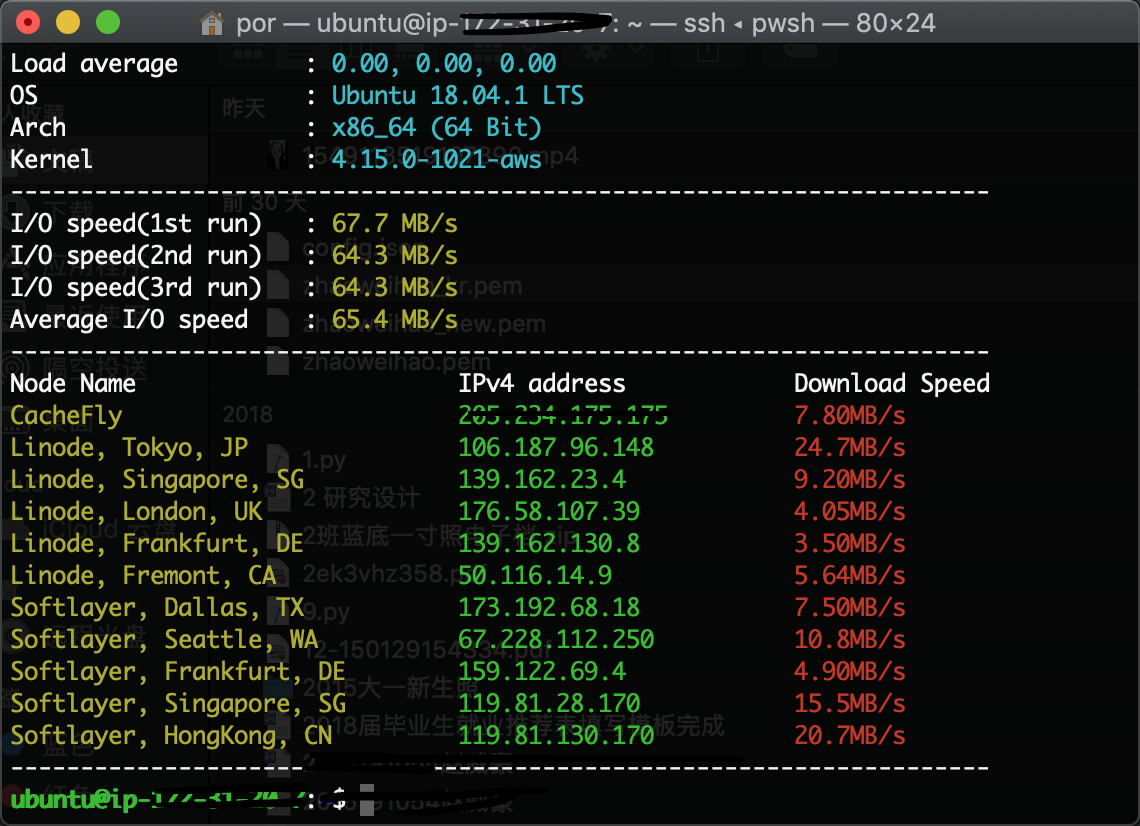Select the kernel version 4.15.0-1021-aws

[x=436, y=160]
